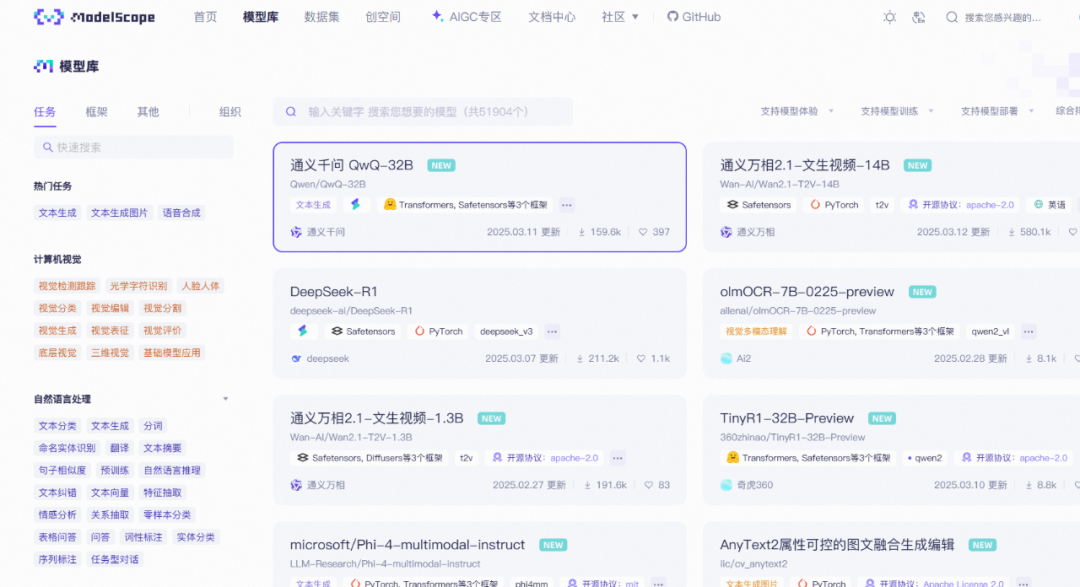The width and height of the screenshot is (1080, 587).
Task: Filter by 命名实体识别 tag
Action: tap(67, 448)
